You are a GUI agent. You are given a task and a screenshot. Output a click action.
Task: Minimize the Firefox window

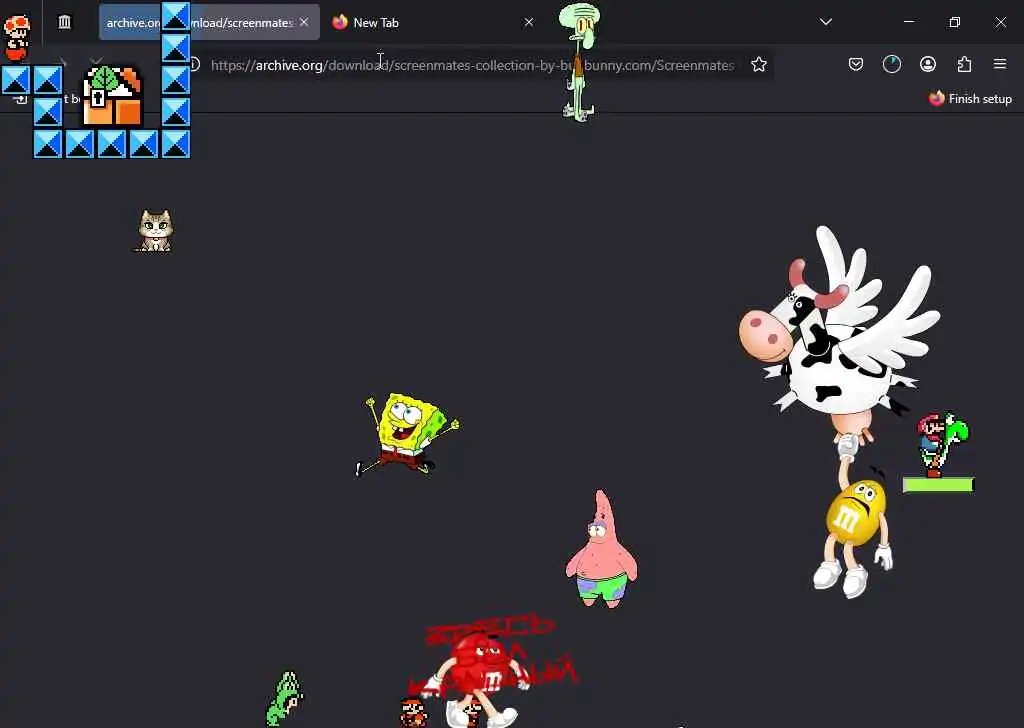(908, 22)
